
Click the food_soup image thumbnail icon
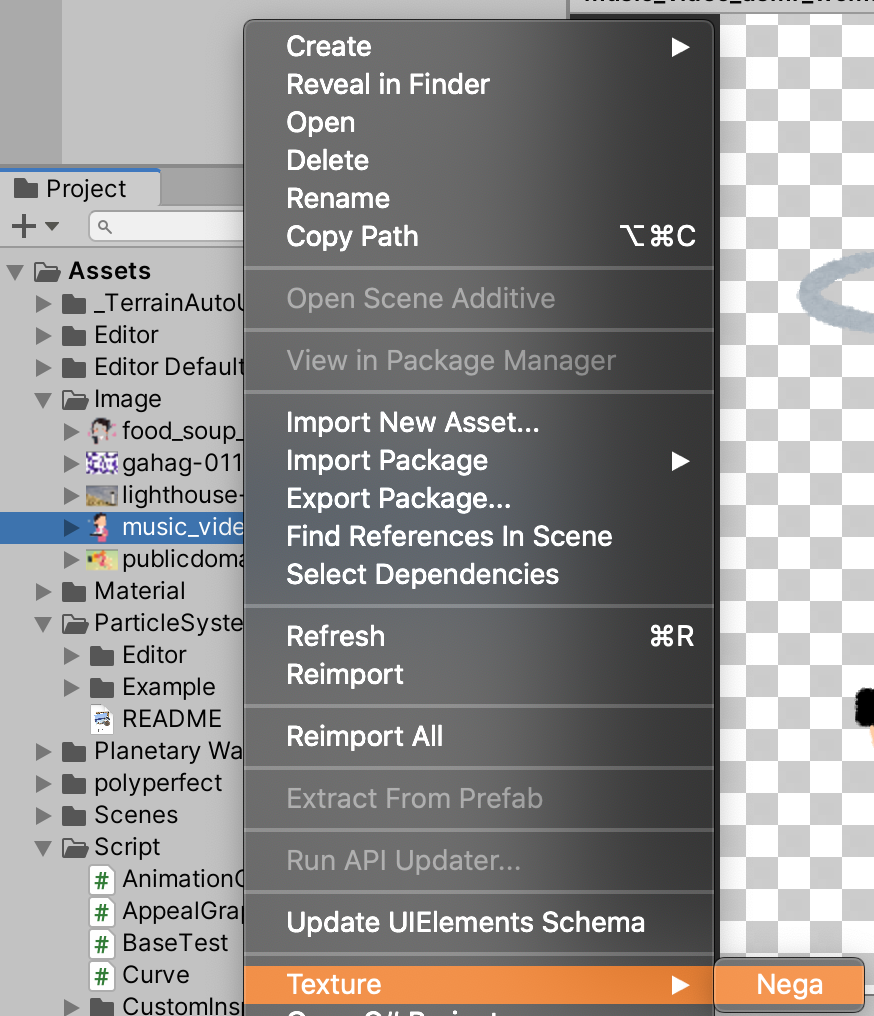click(x=102, y=431)
